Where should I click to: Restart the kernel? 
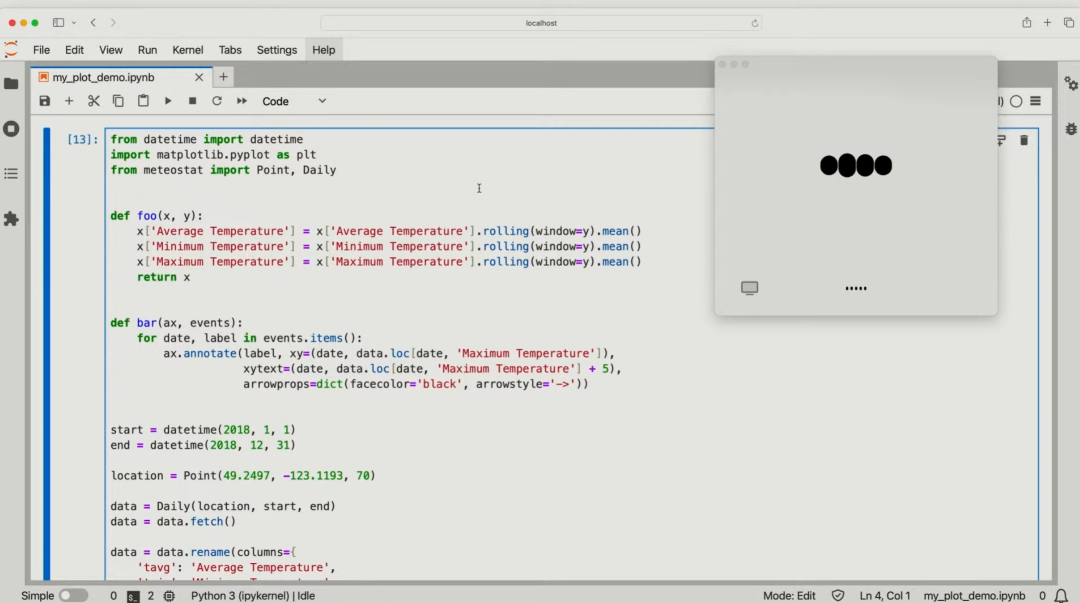[x=217, y=101]
